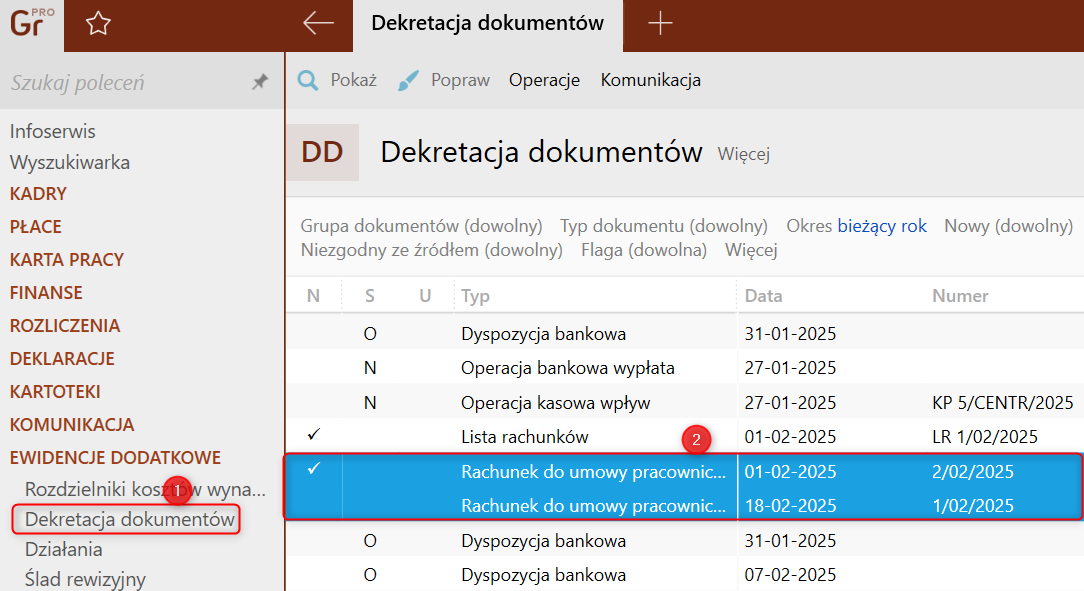Image resolution: width=1084 pixels, height=591 pixels.
Task: Open the Komunikacja toolbar menu
Action: point(650,81)
